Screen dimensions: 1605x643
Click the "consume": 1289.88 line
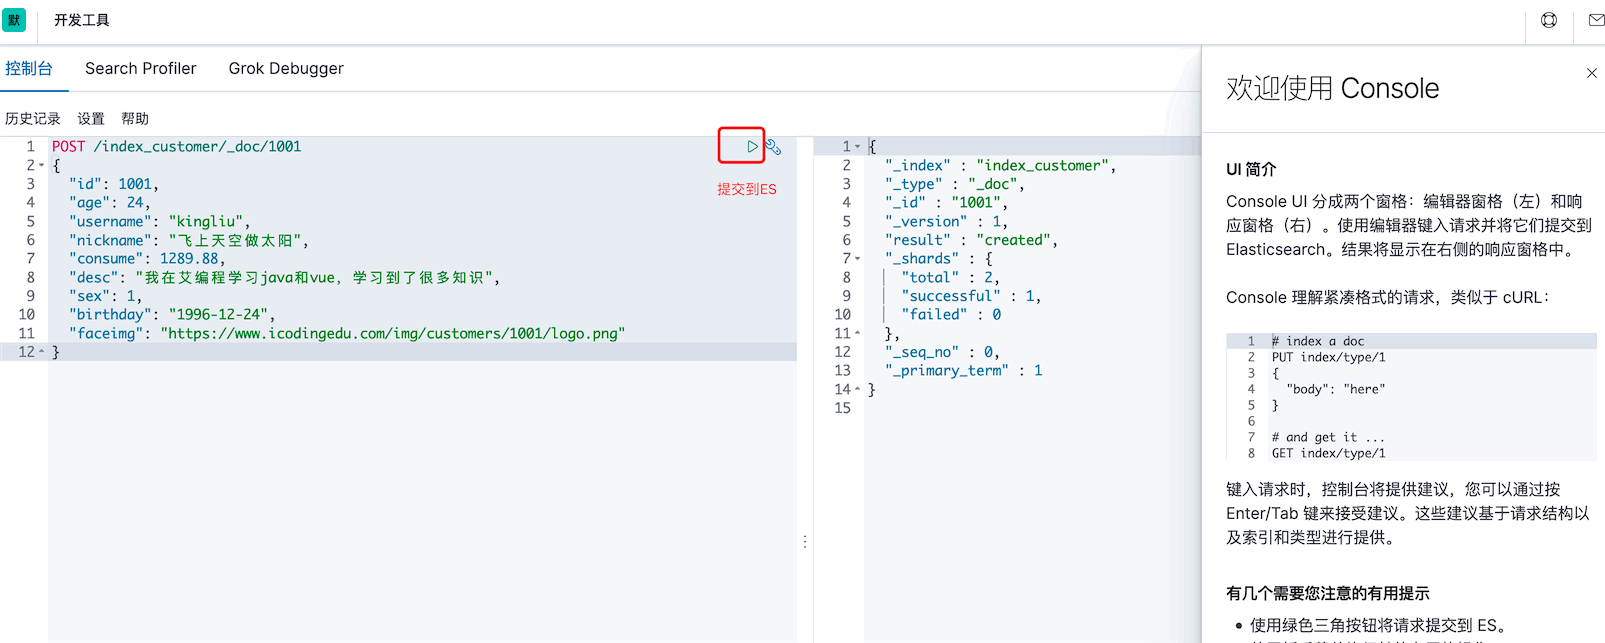147,258
